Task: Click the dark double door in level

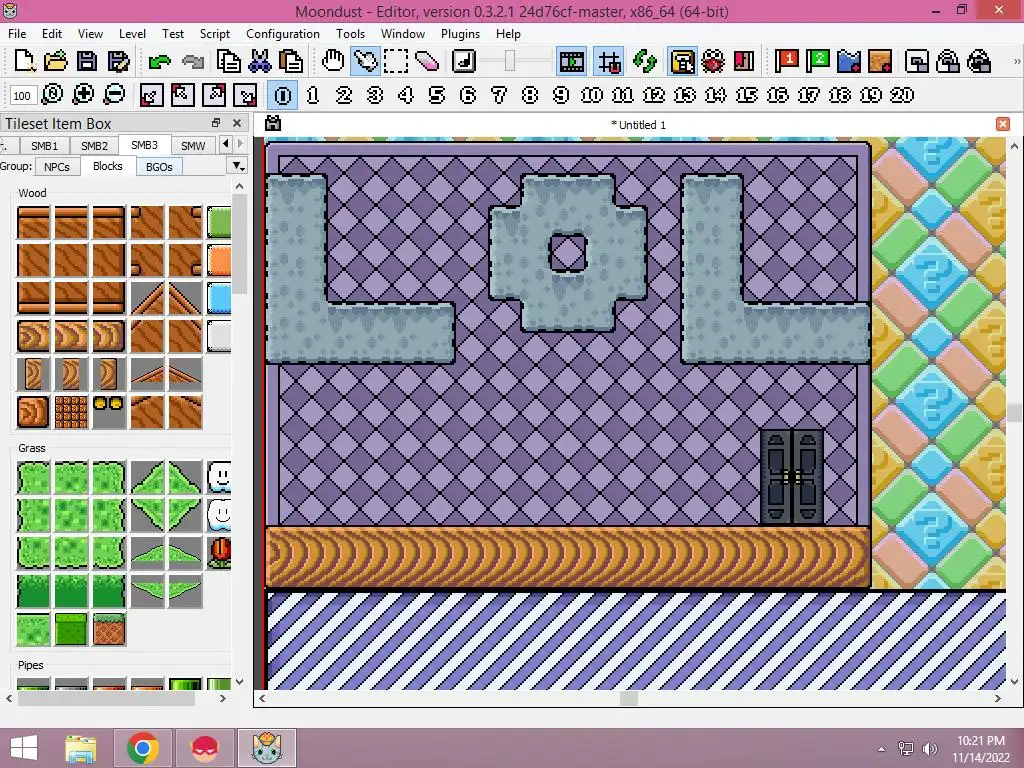Action: point(792,477)
